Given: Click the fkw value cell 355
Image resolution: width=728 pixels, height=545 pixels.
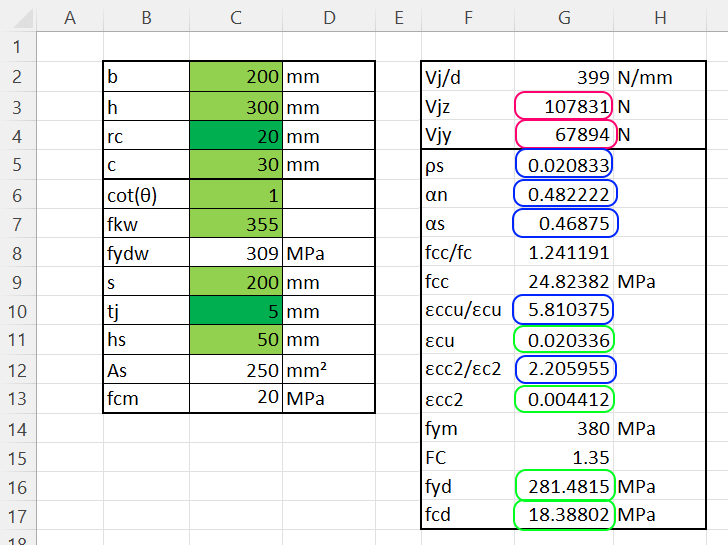Looking at the screenshot, I should click(236, 223).
